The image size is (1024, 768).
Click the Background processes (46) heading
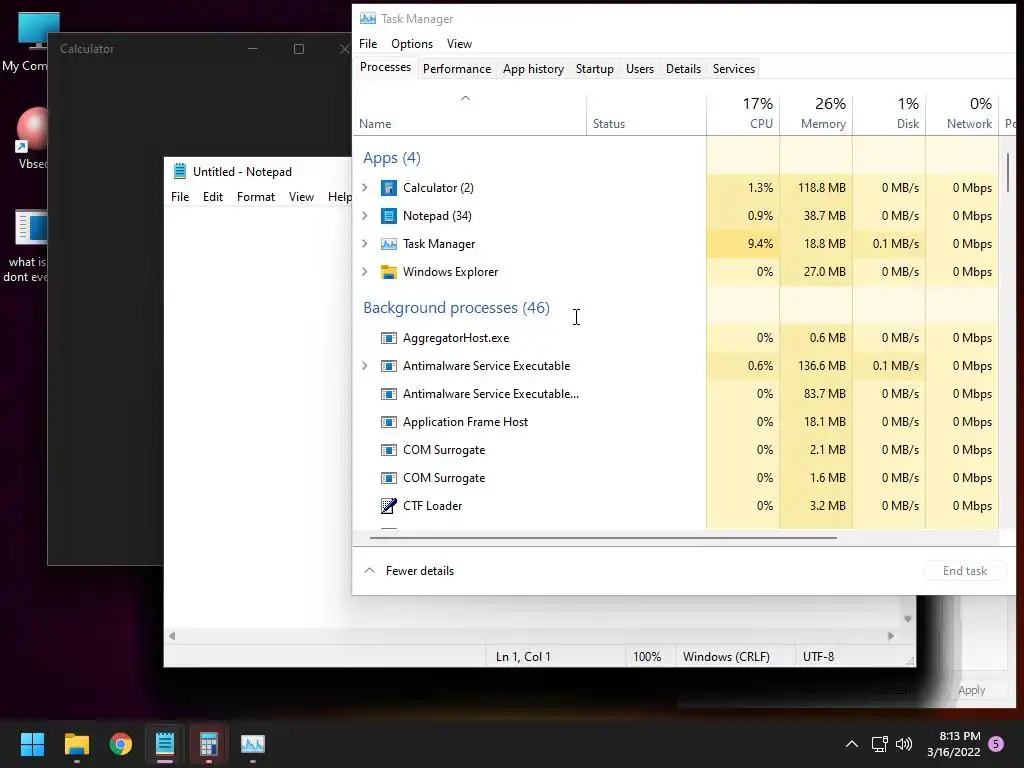(456, 308)
